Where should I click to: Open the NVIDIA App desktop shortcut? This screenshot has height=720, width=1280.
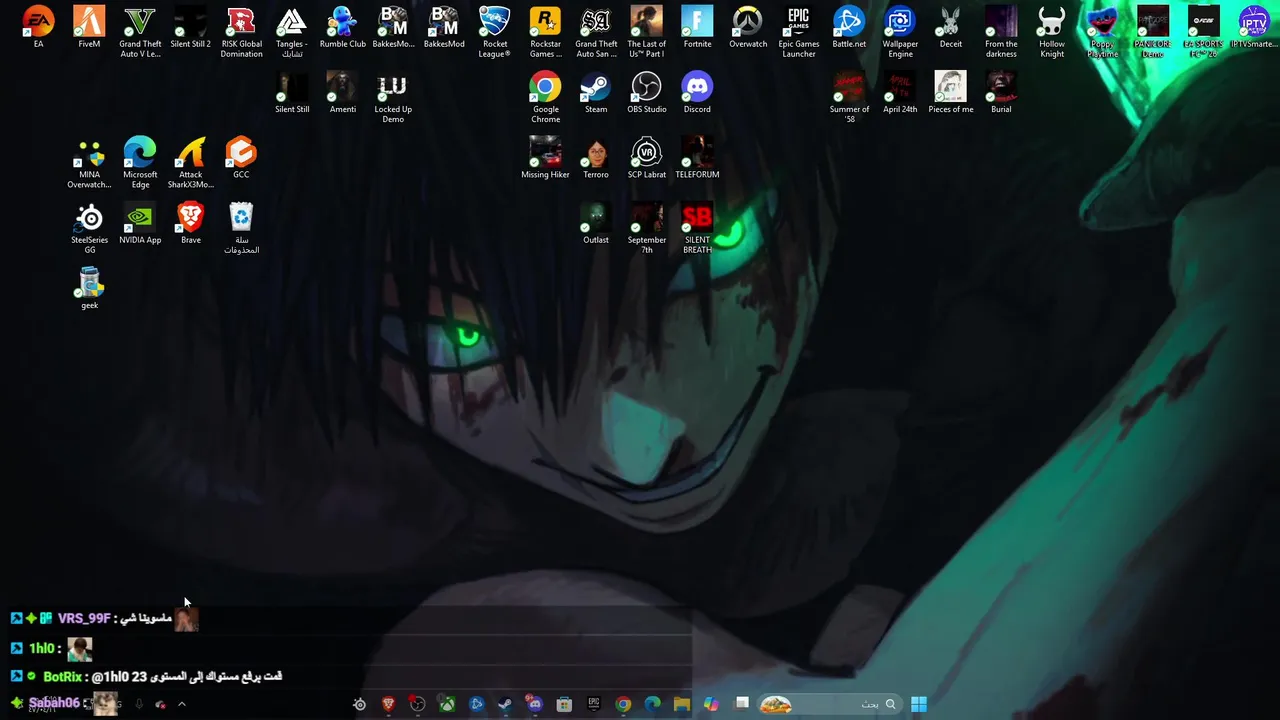pyautogui.click(x=140, y=223)
